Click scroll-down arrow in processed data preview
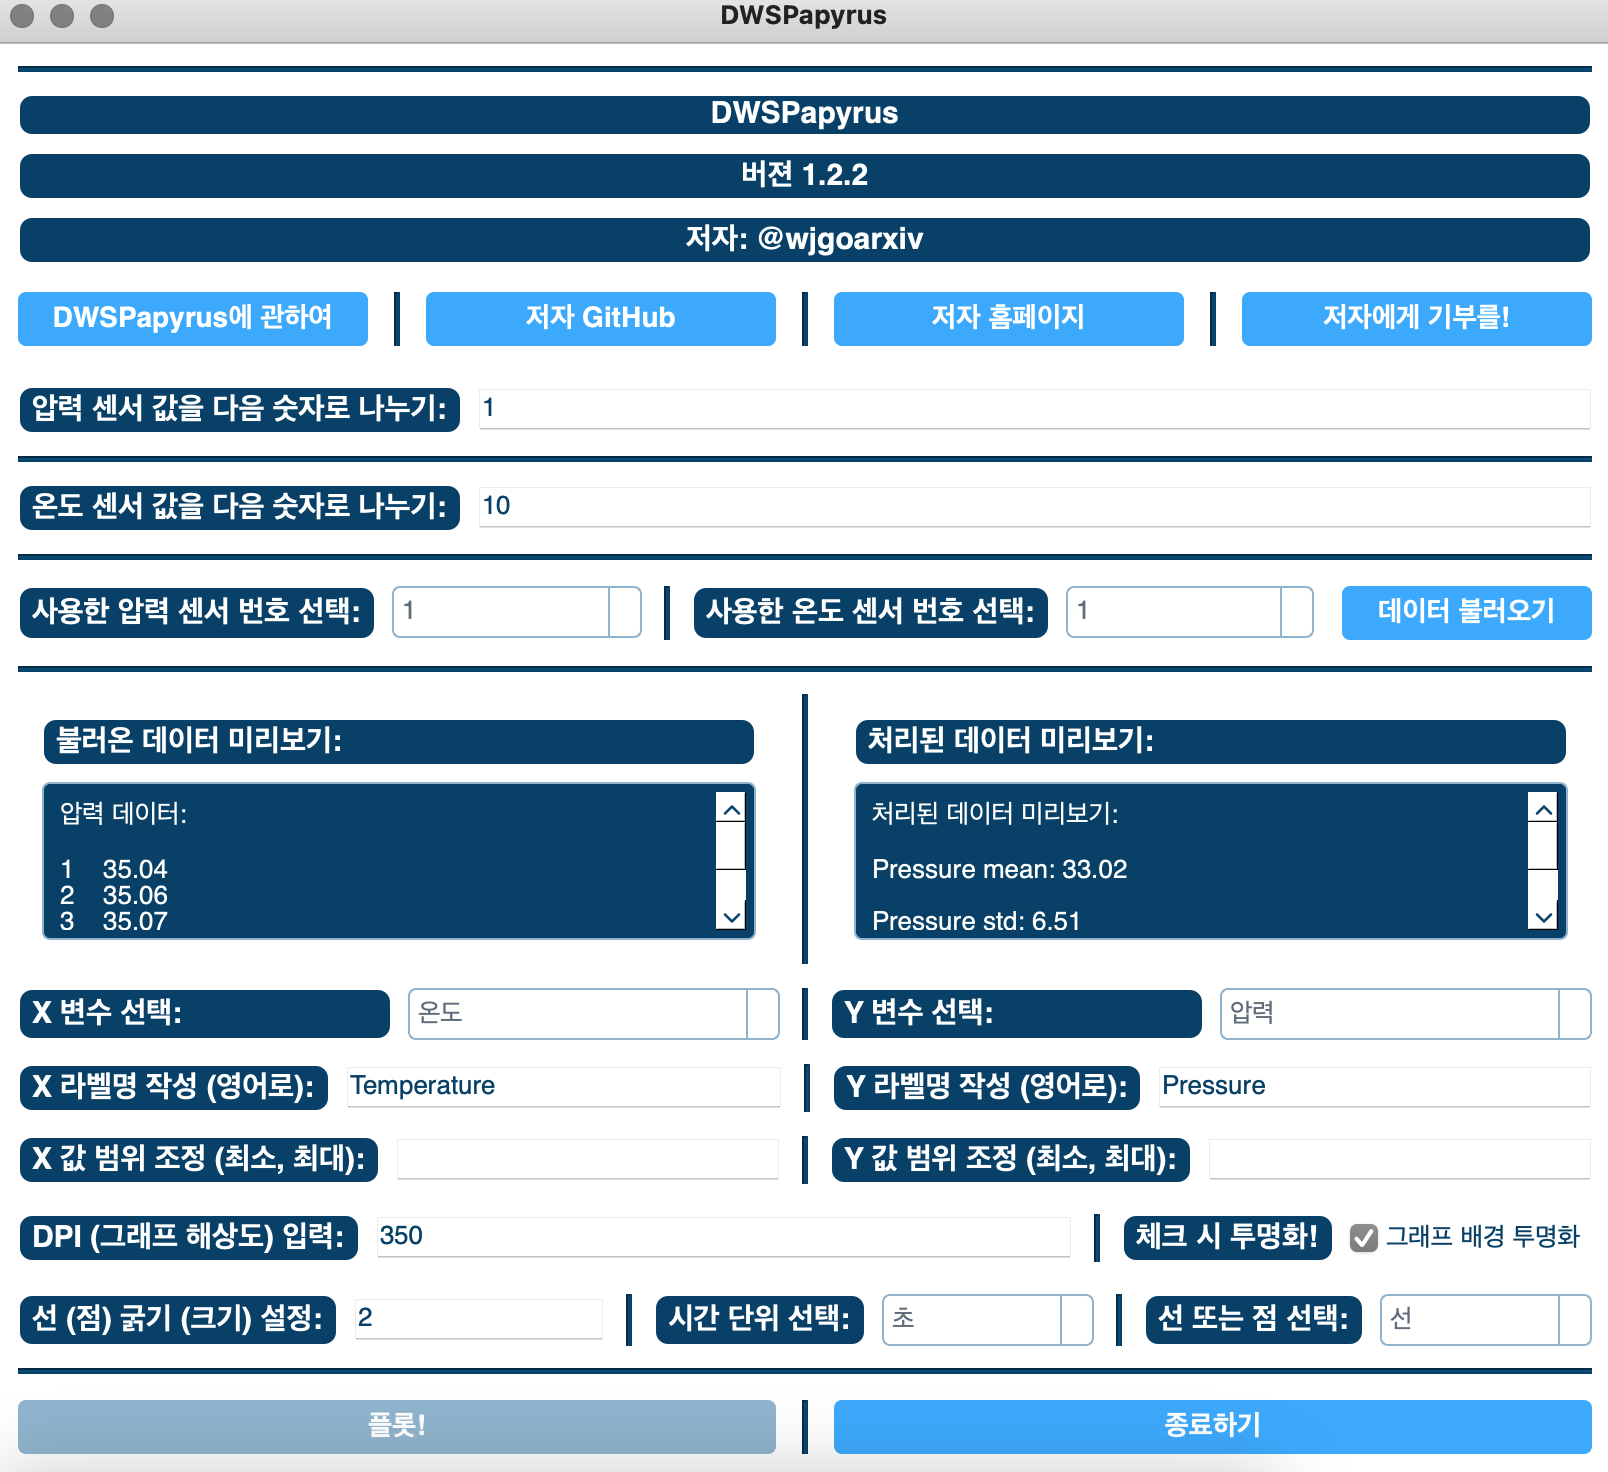 point(1543,916)
